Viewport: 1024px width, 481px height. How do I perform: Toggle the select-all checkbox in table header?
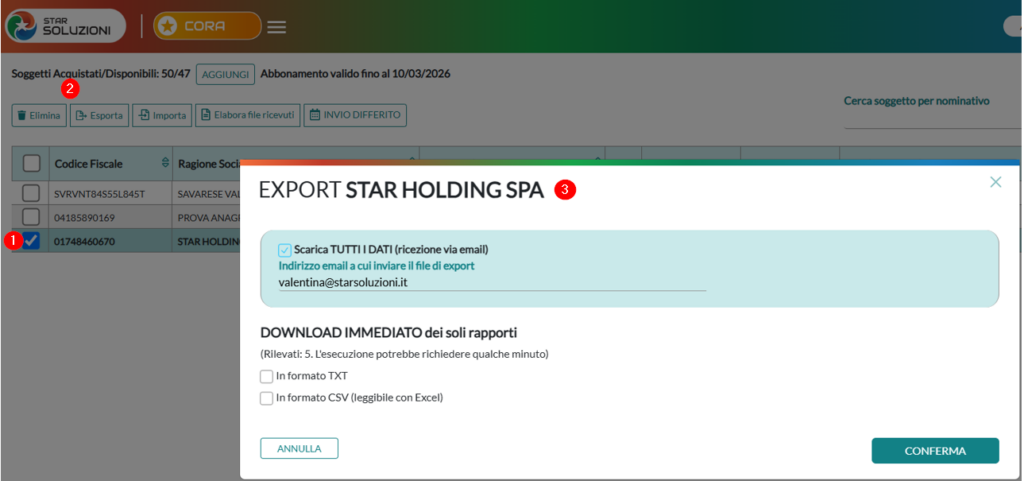click(x=31, y=164)
